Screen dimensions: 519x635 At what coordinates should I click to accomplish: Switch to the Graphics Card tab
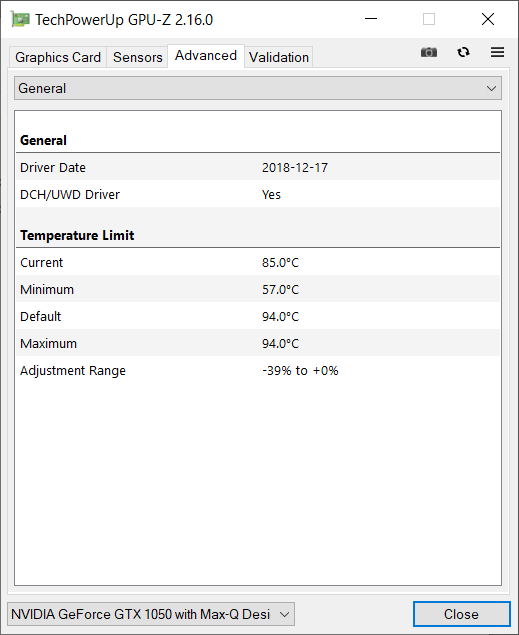tap(58, 57)
